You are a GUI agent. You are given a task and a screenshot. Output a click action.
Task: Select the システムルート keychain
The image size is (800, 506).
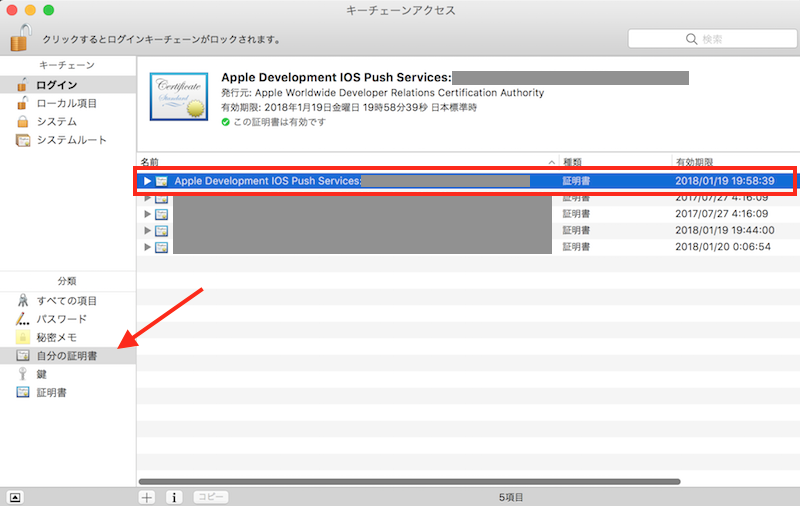click(x=68, y=140)
